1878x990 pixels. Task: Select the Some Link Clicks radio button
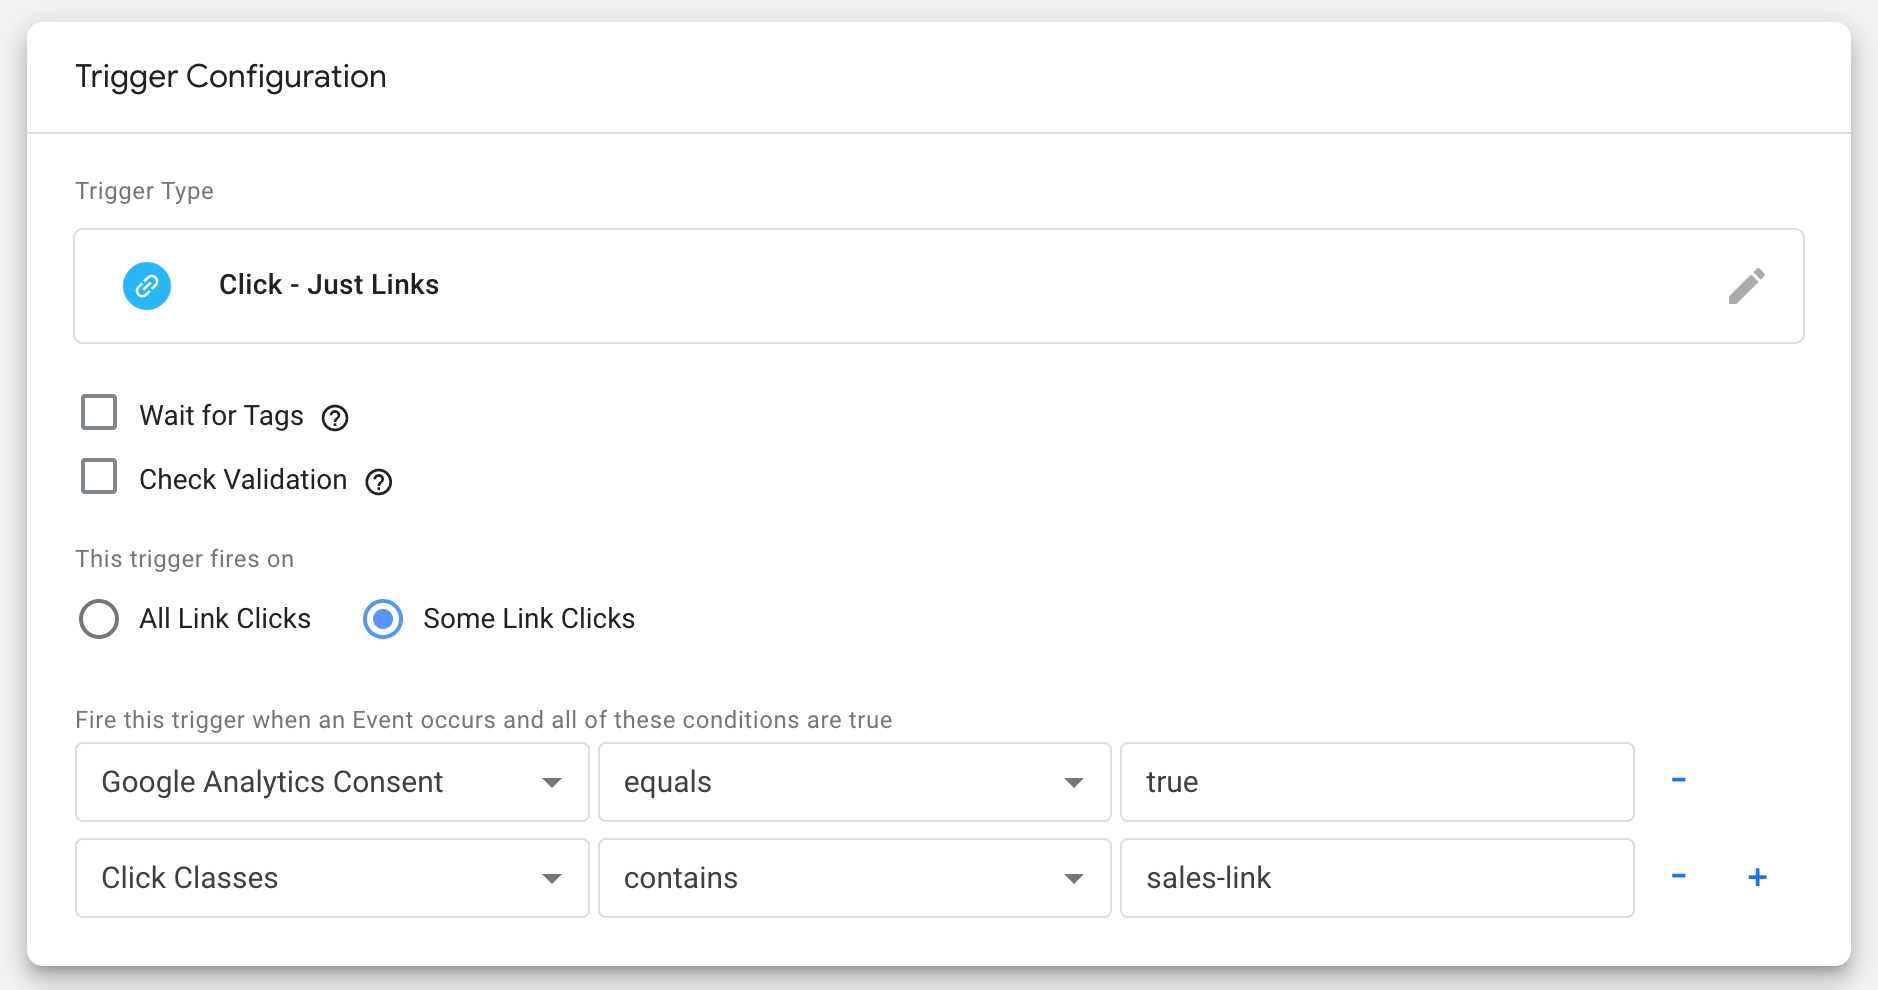[x=383, y=619]
